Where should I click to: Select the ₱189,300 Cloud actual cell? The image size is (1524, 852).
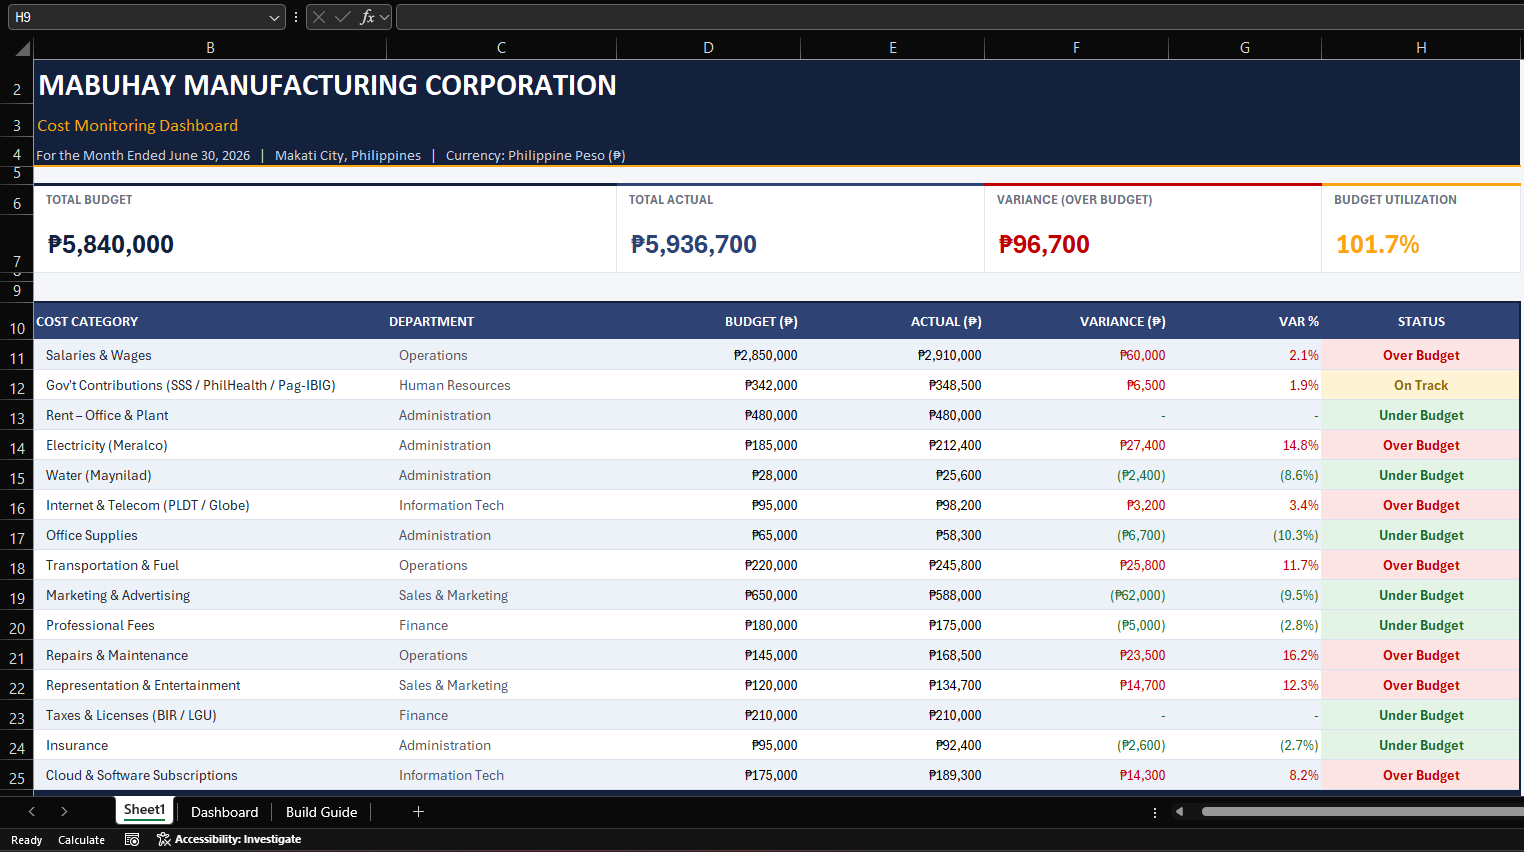(x=892, y=775)
